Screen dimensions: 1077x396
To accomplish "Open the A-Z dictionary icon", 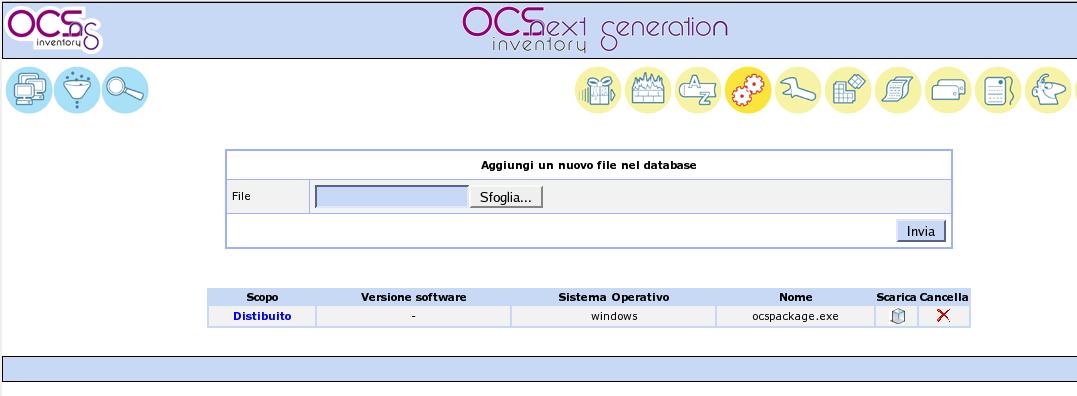I will click(698, 90).
